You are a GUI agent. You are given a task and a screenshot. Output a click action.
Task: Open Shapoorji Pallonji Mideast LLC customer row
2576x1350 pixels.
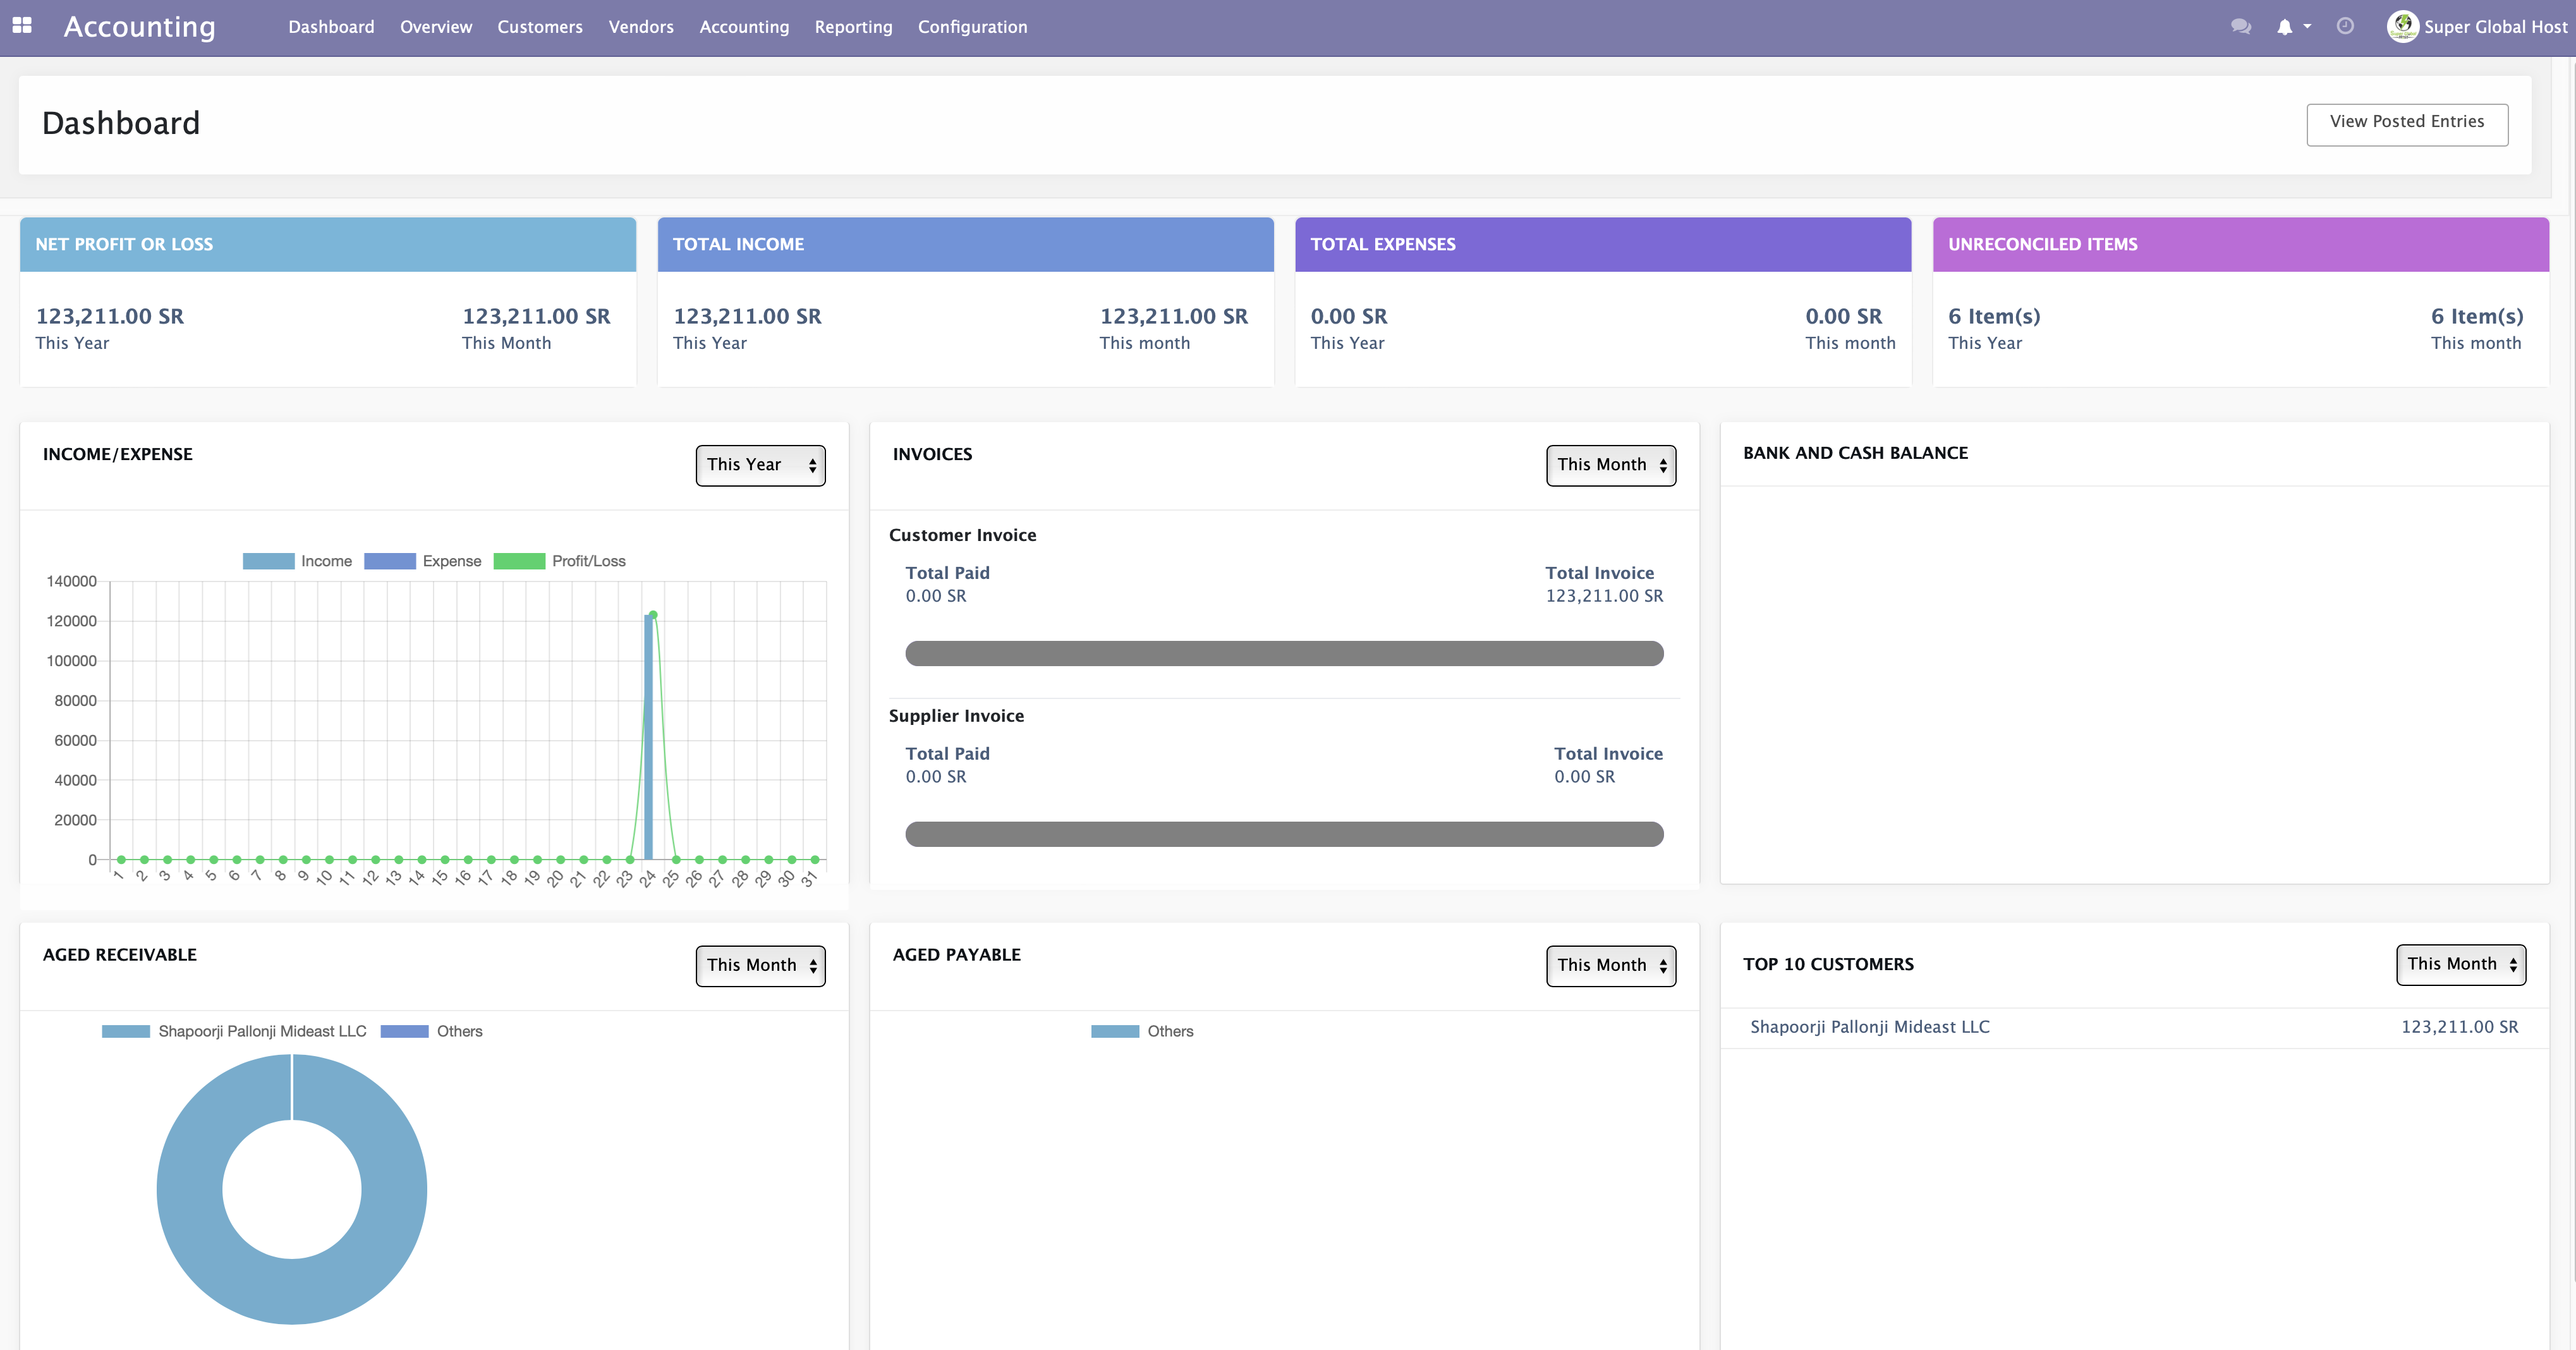pos(1869,1027)
